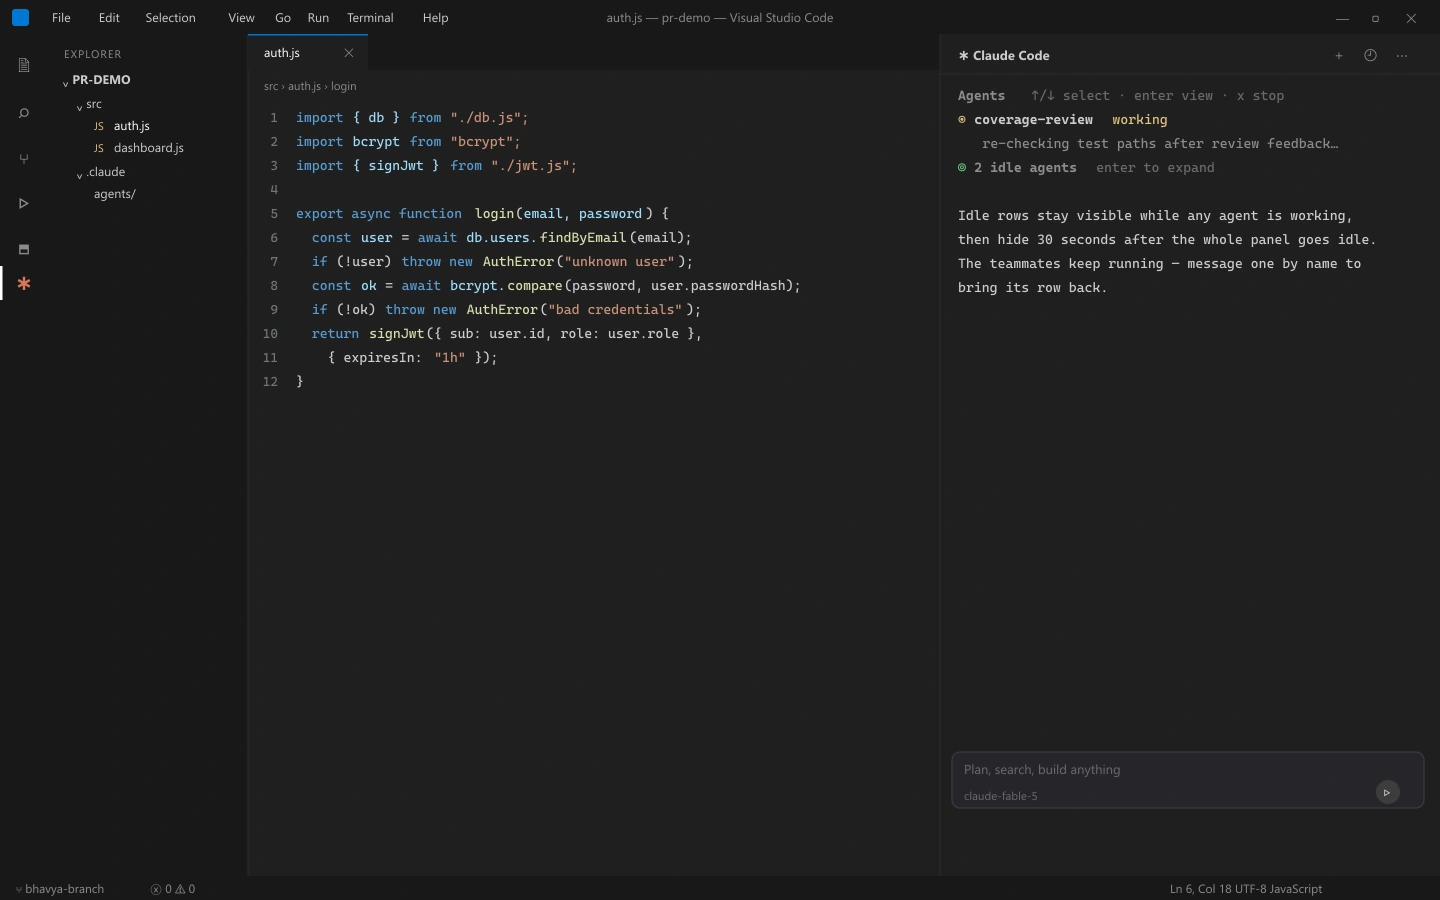Start a new Claude Code session with plus icon
This screenshot has width=1440, height=900.
point(1339,56)
